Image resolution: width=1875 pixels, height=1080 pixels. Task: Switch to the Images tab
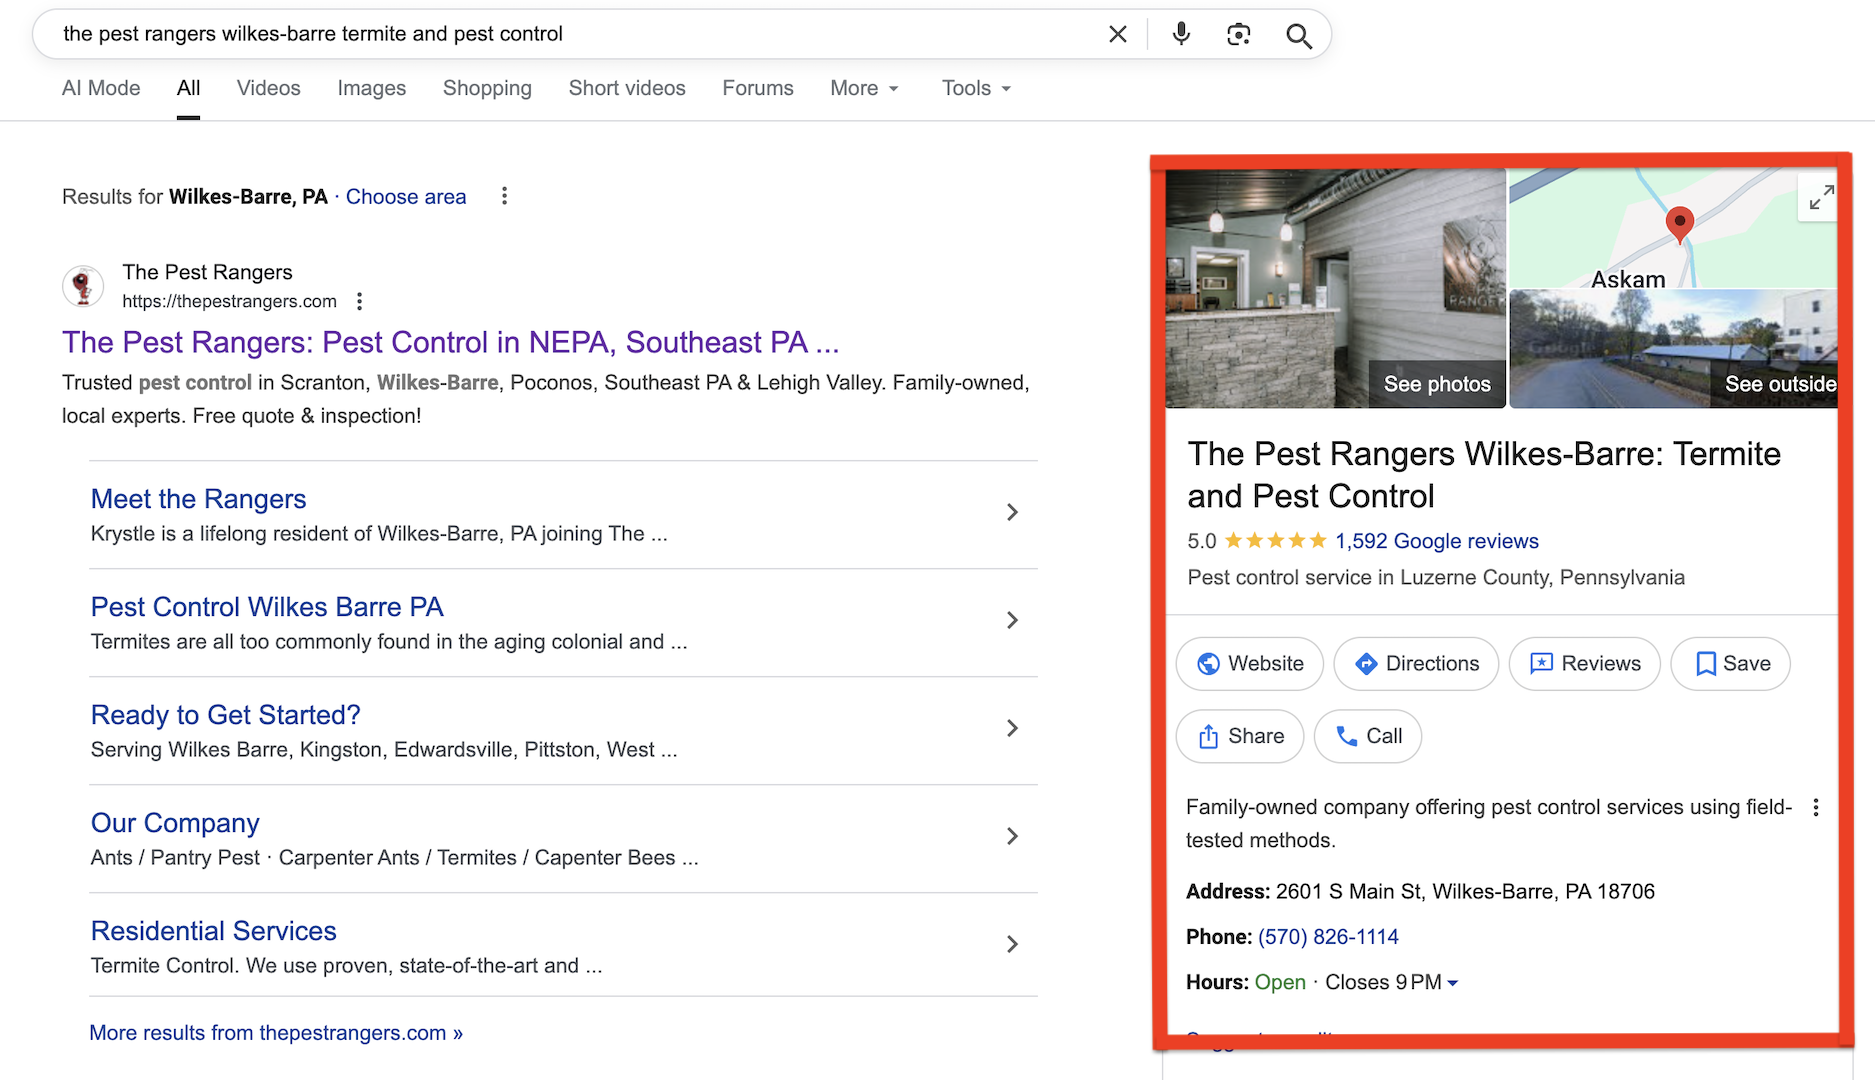click(371, 88)
